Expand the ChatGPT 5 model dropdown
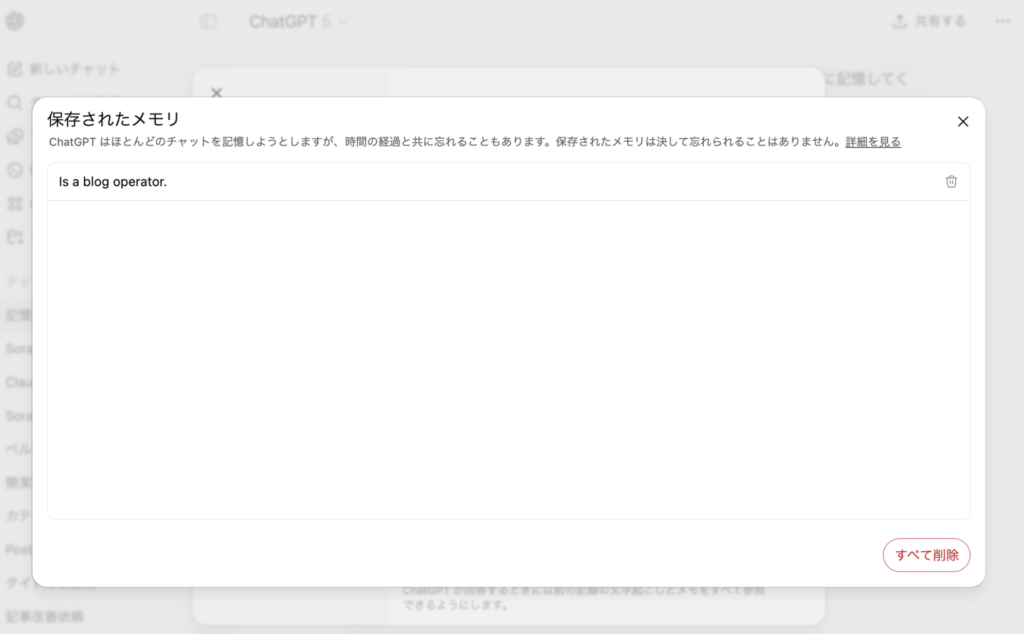The image size is (1024, 634). click(298, 22)
